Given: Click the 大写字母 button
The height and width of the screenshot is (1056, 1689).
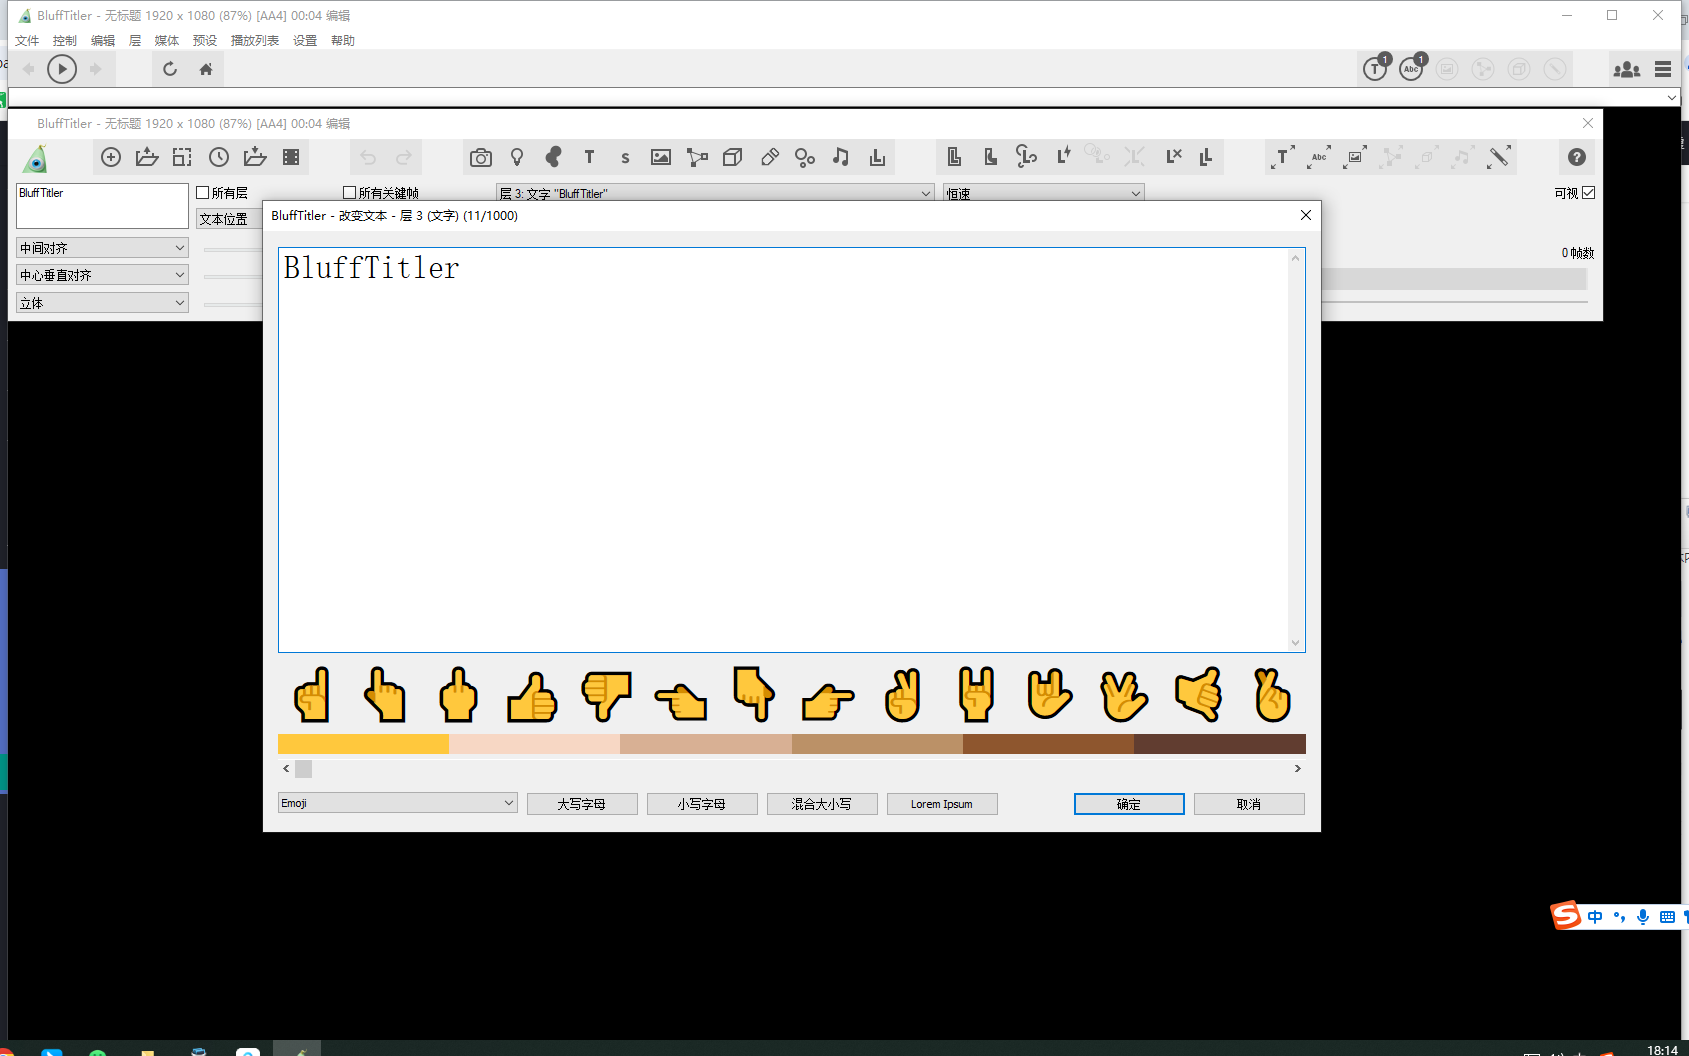Looking at the screenshot, I should pos(582,804).
